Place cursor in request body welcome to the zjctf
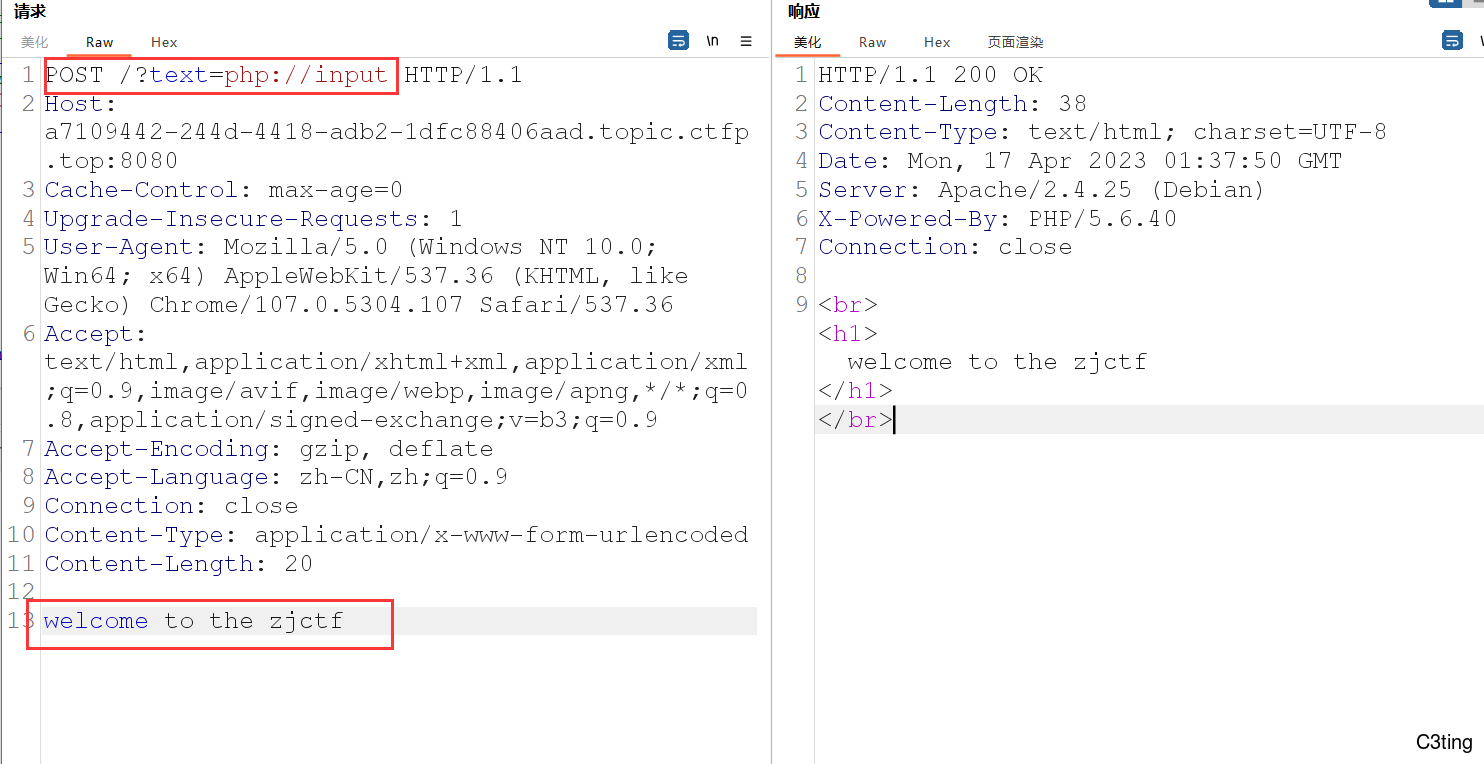Image resolution: width=1484 pixels, height=764 pixels. pos(193,621)
